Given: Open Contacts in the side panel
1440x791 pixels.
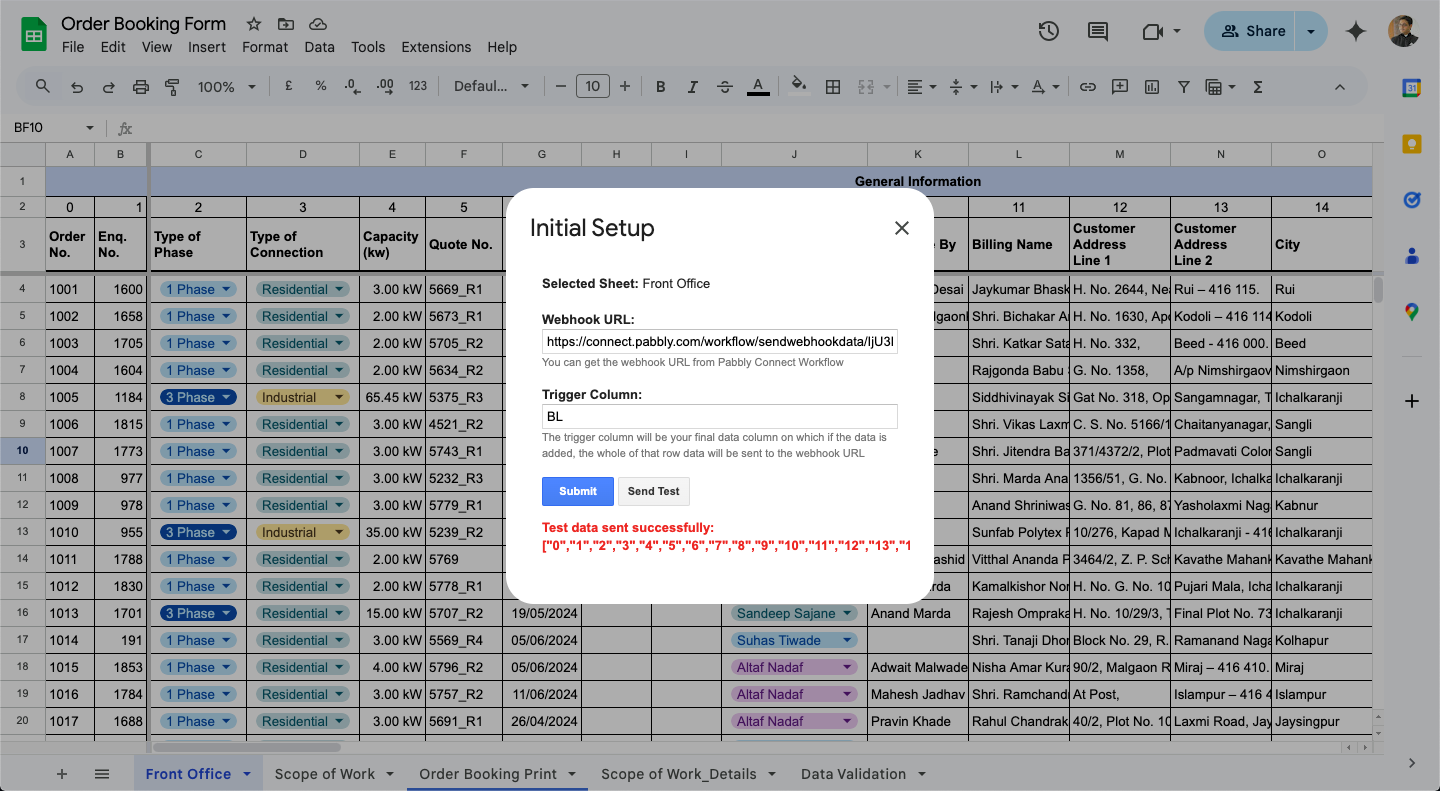Looking at the screenshot, I should tap(1412, 256).
